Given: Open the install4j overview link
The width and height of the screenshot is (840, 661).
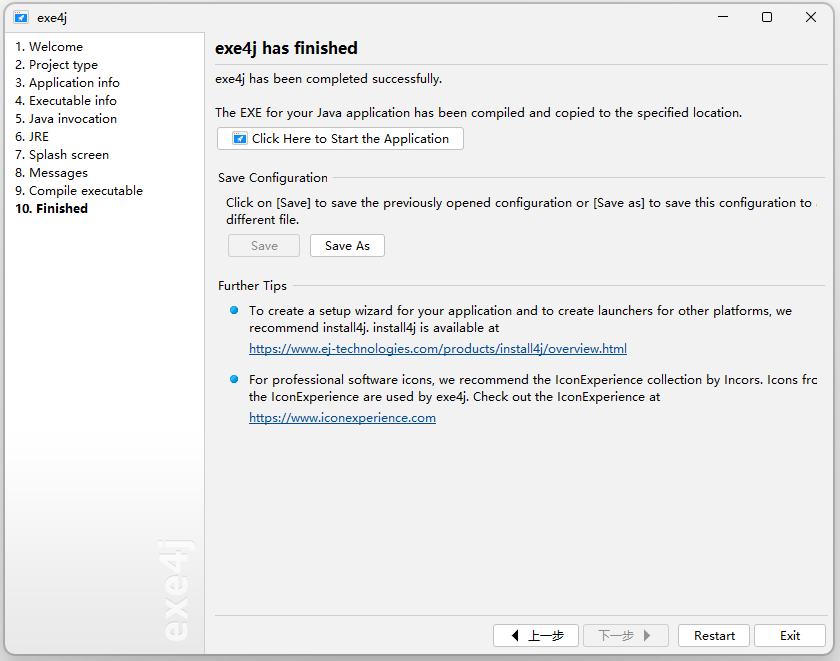Looking at the screenshot, I should [x=438, y=349].
